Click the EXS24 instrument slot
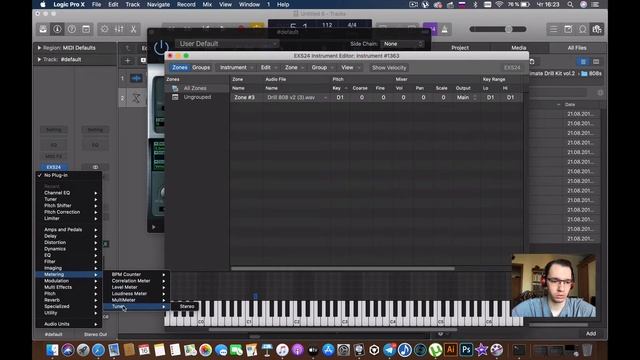The image size is (640, 360). point(53,167)
